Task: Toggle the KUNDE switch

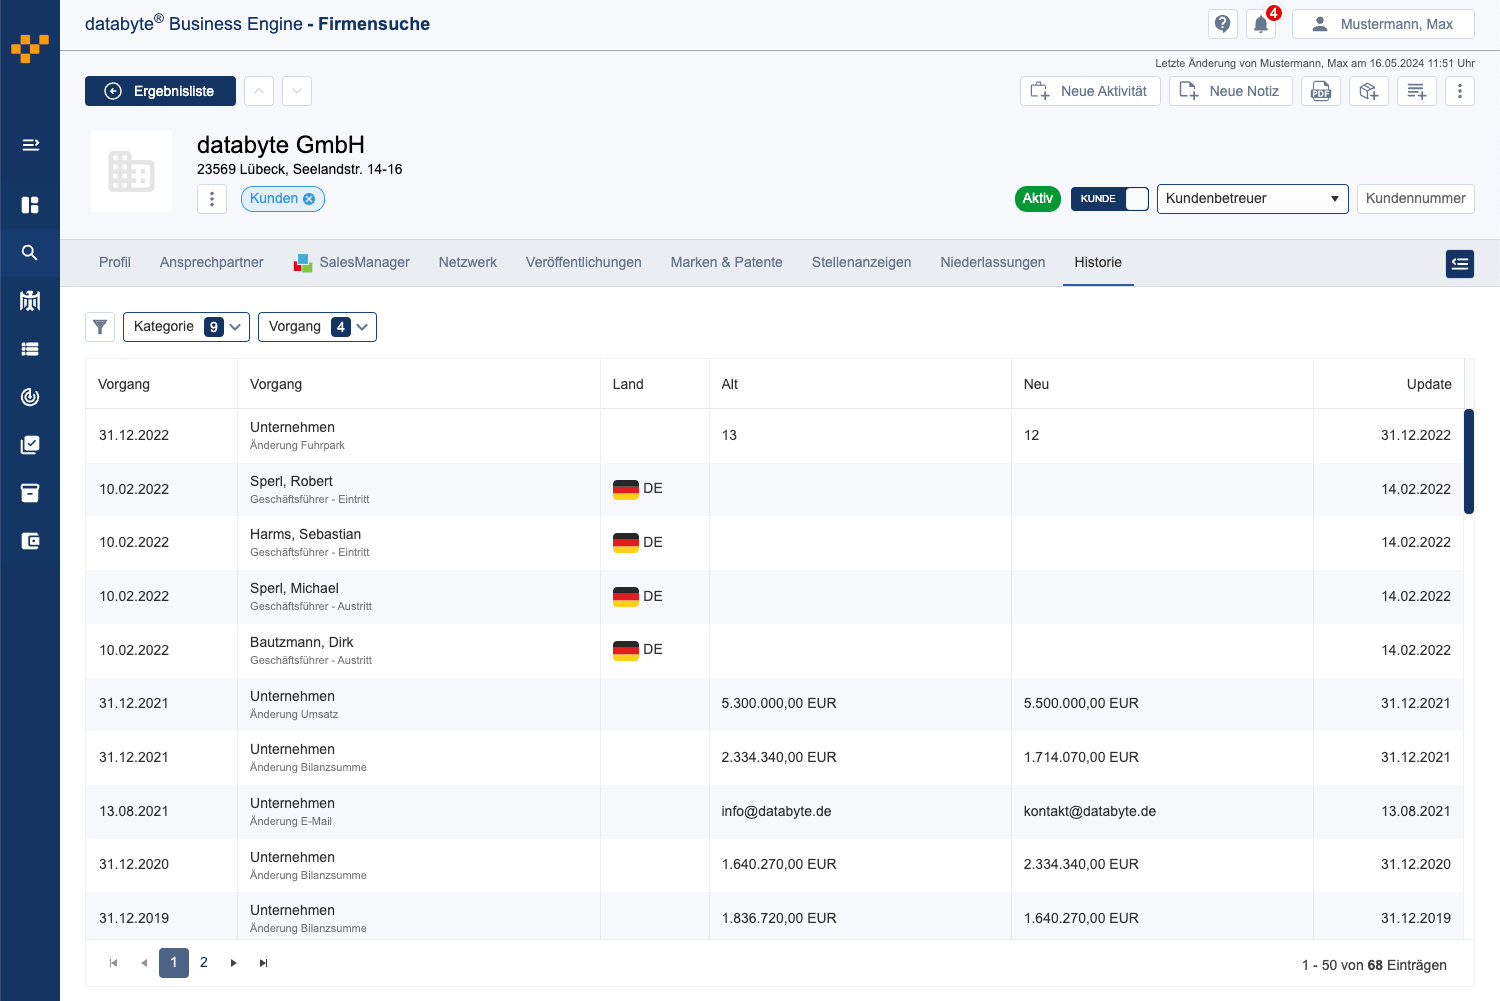Action: 1110,199
